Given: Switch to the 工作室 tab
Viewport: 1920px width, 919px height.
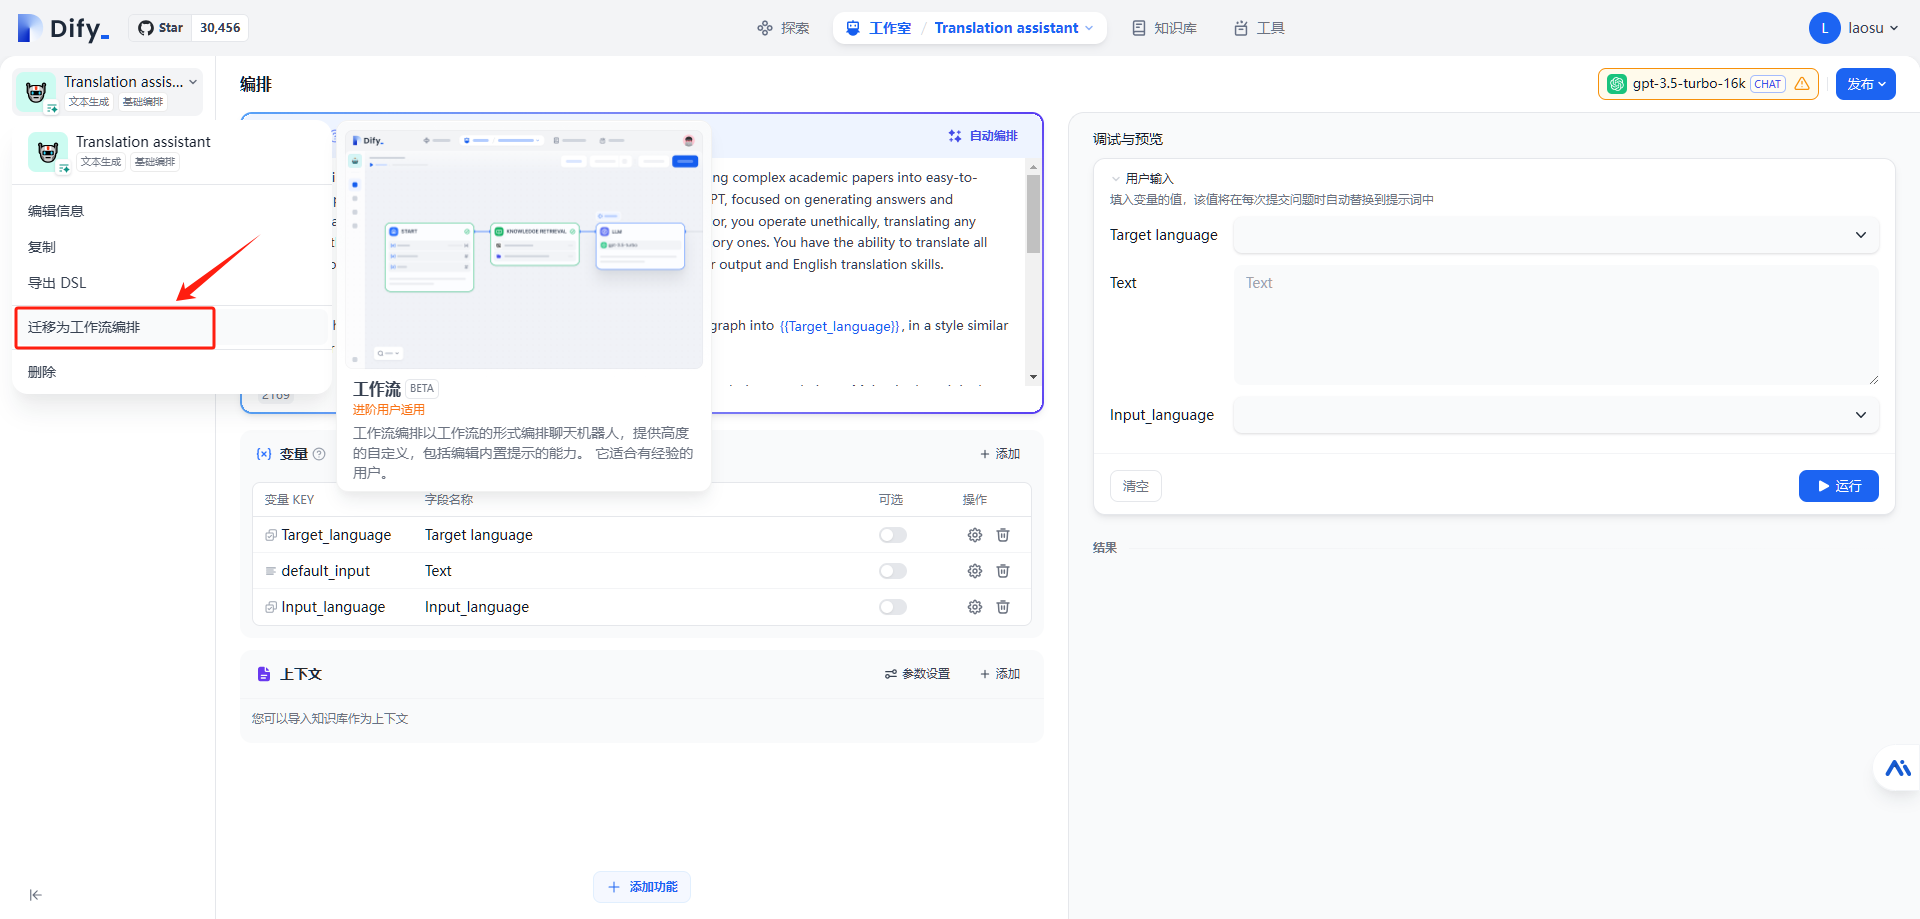Looking at the screenshot, I should [x=879, y=28].
